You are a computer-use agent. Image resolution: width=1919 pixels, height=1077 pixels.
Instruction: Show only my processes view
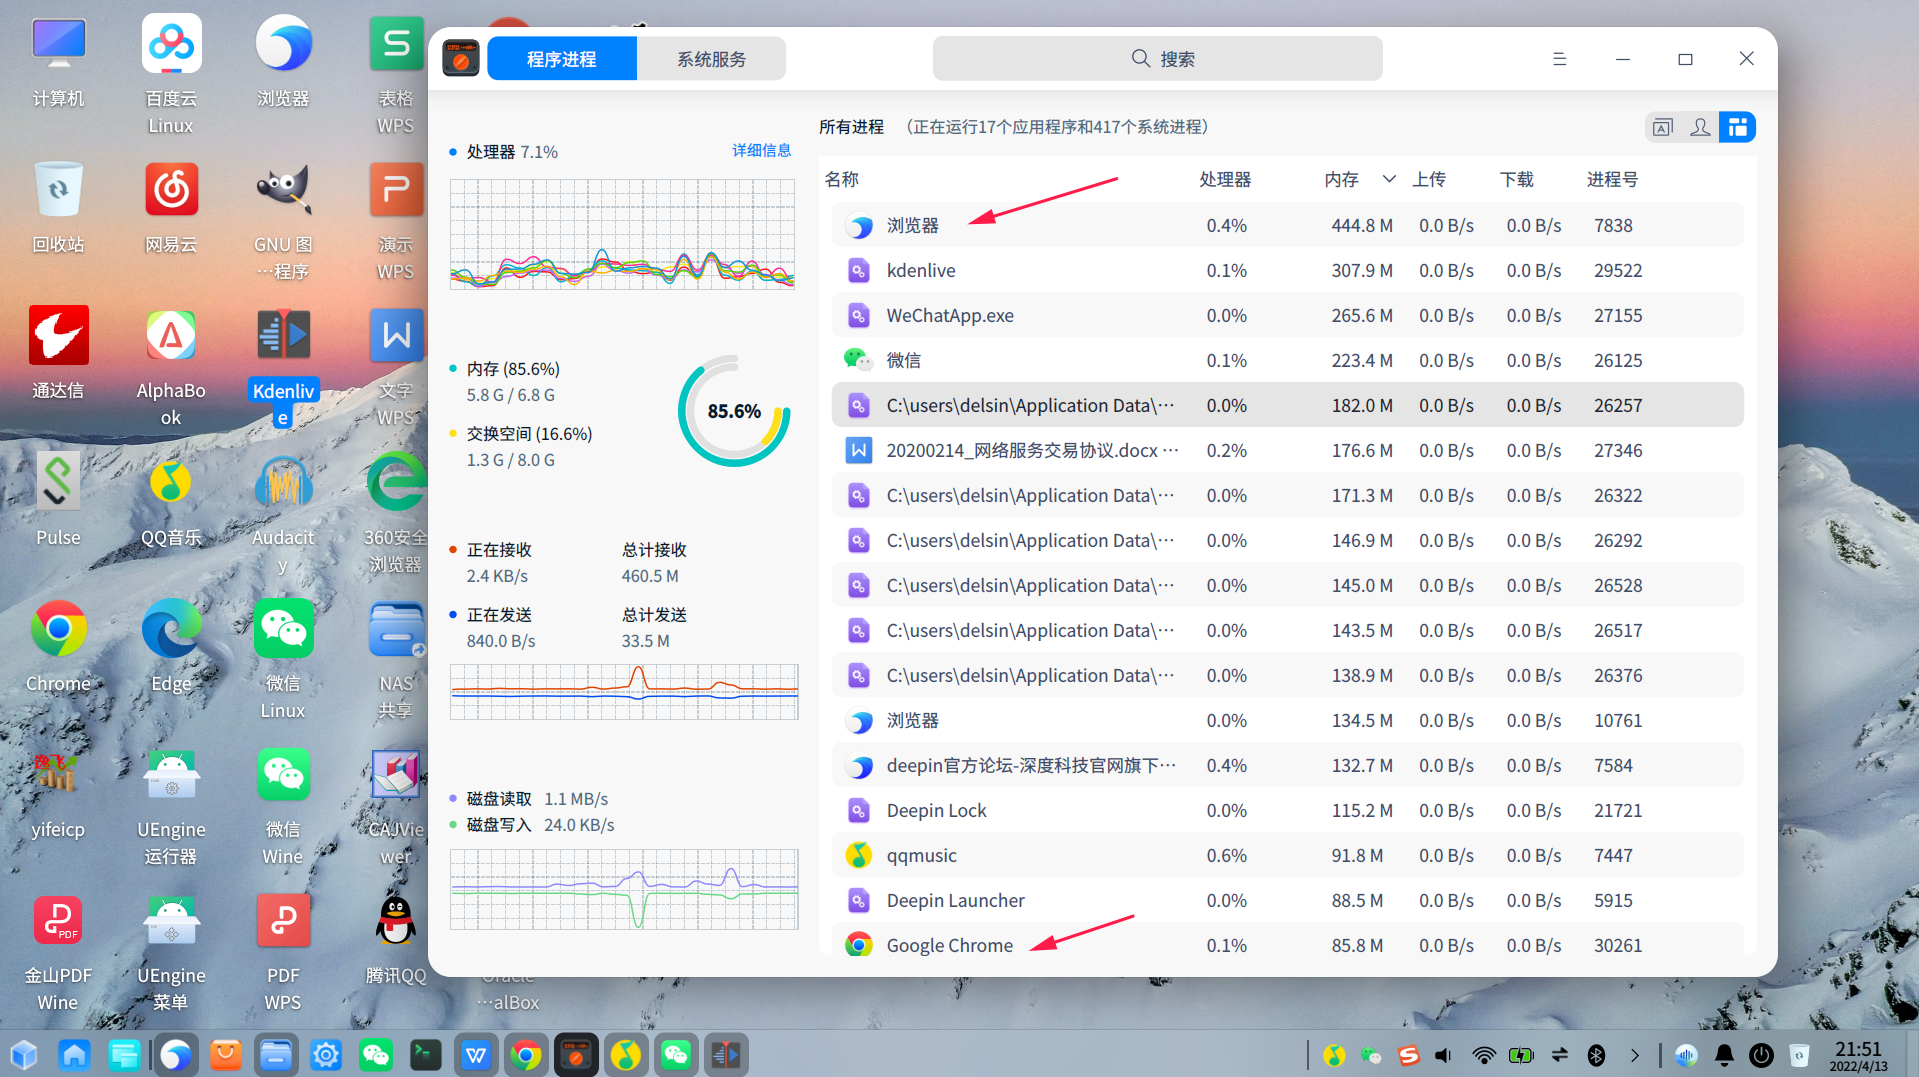click(x=1700, y=127)
